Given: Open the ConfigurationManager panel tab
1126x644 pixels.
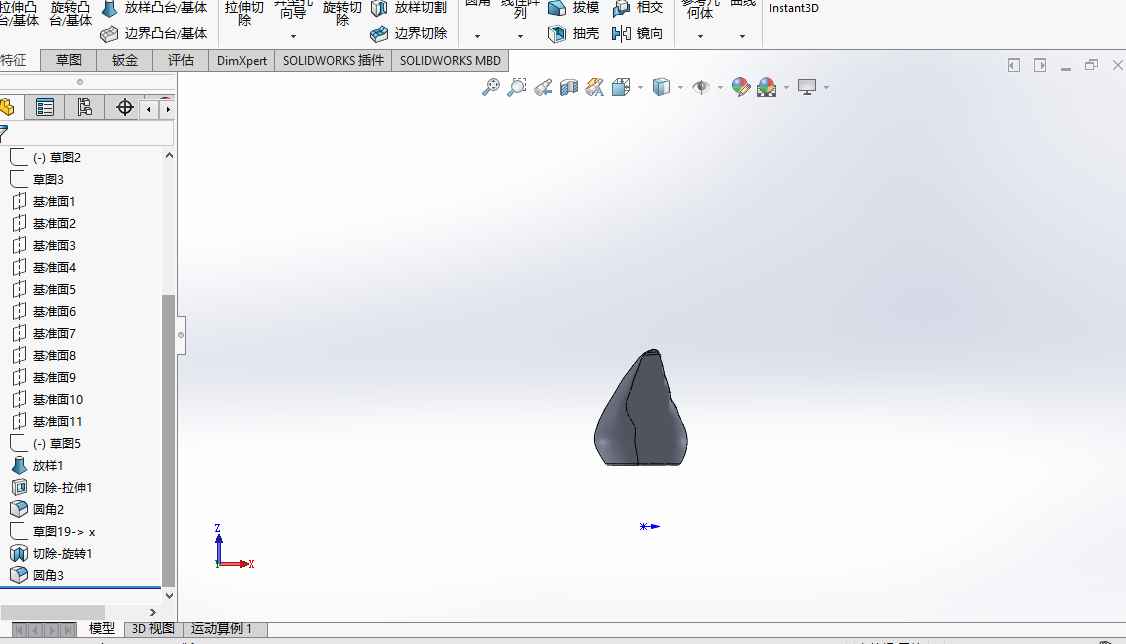Looking at the screenshot, I should point(85,108).
